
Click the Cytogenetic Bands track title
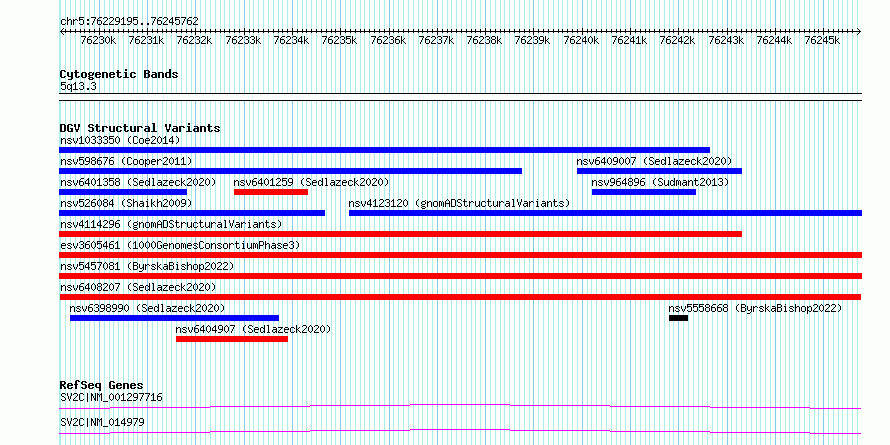(x=119, y=74)
